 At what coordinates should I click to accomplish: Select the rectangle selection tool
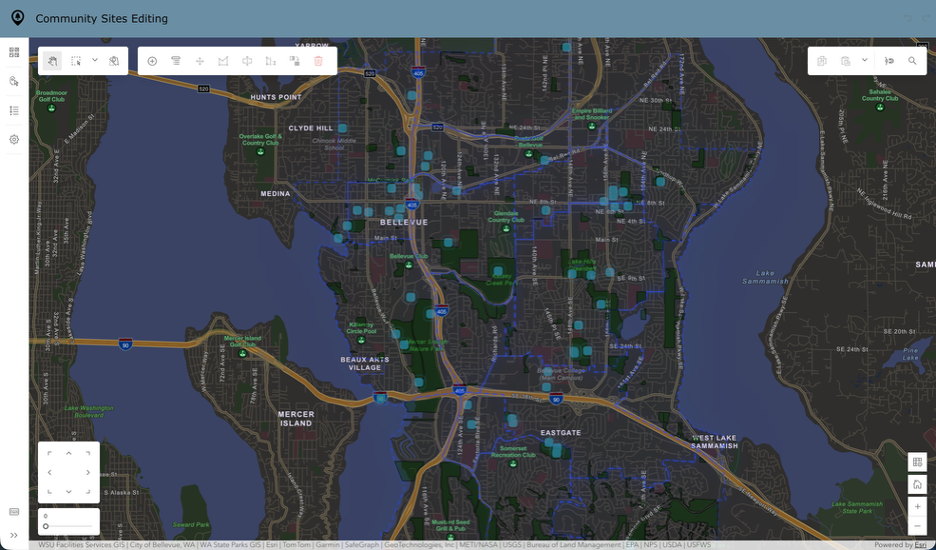(x=76, y=61)
